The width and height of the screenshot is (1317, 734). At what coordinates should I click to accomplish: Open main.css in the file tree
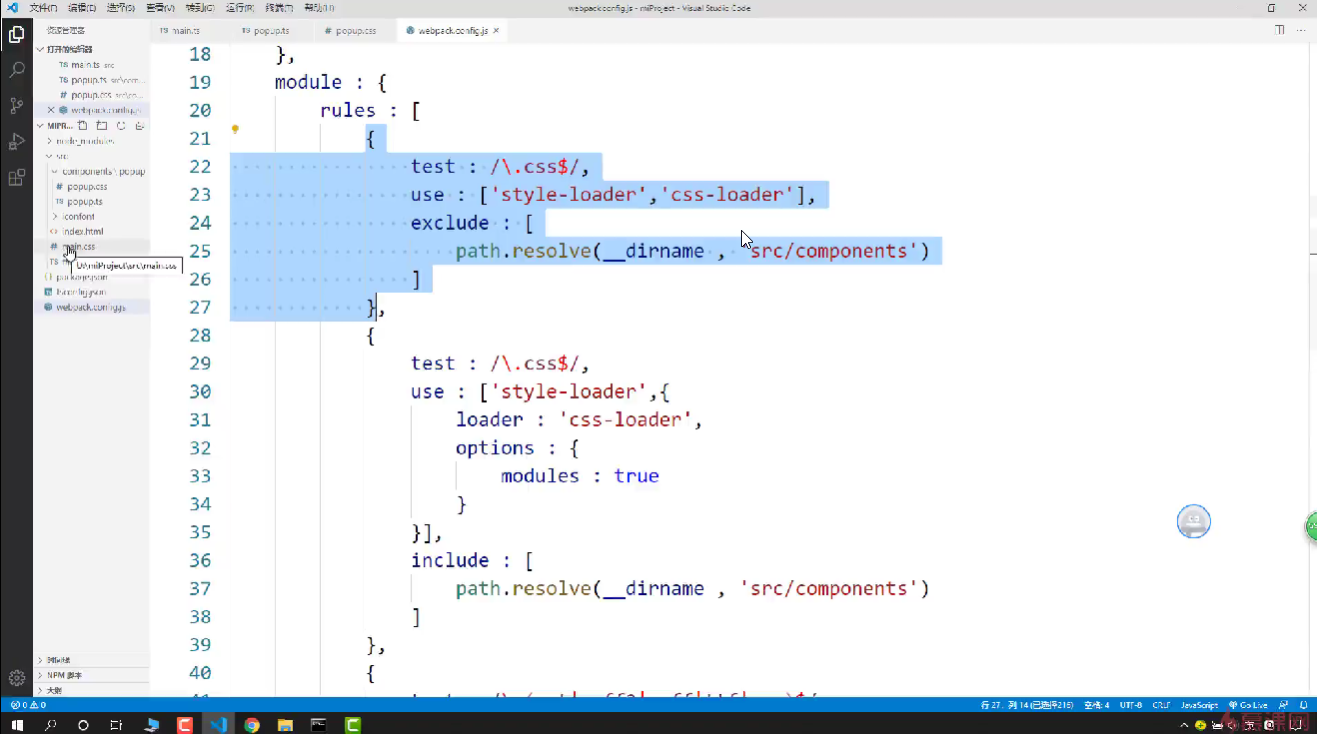80,246
